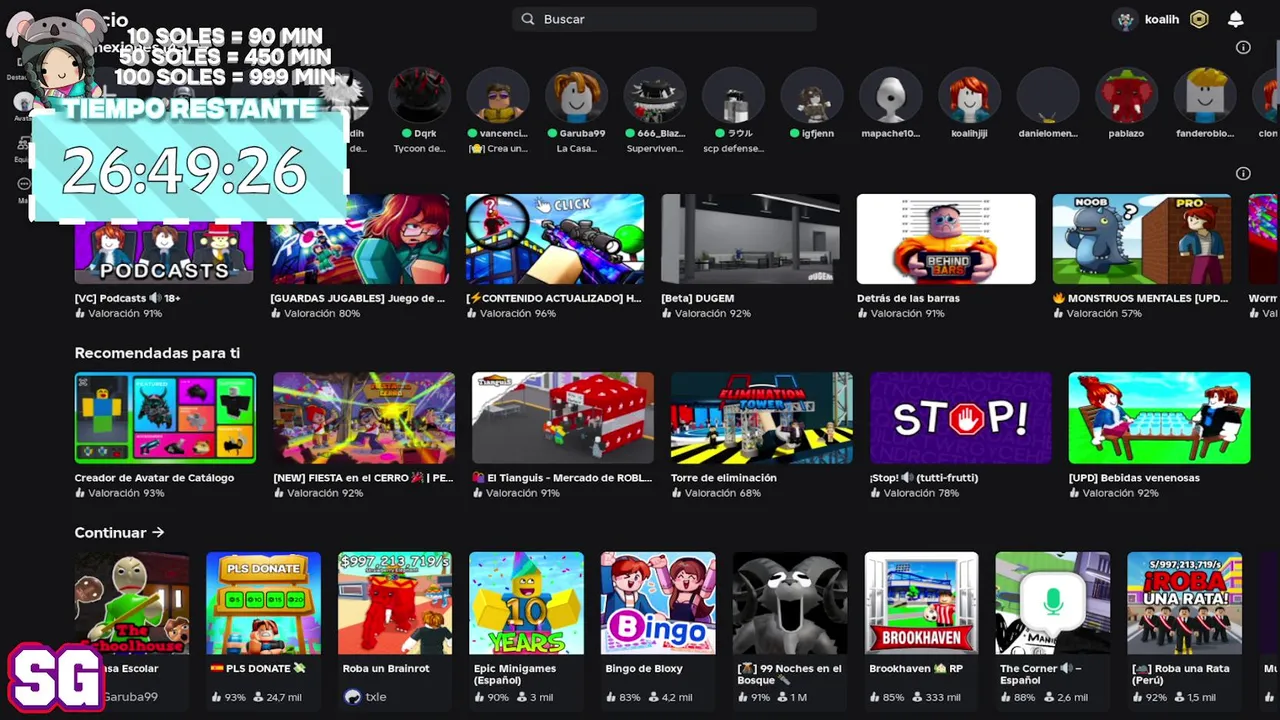Open the ¡ROBA UNA RATA! thumbnail
This screenshot has height=720, width=1280.
(x=1184, y=603)
